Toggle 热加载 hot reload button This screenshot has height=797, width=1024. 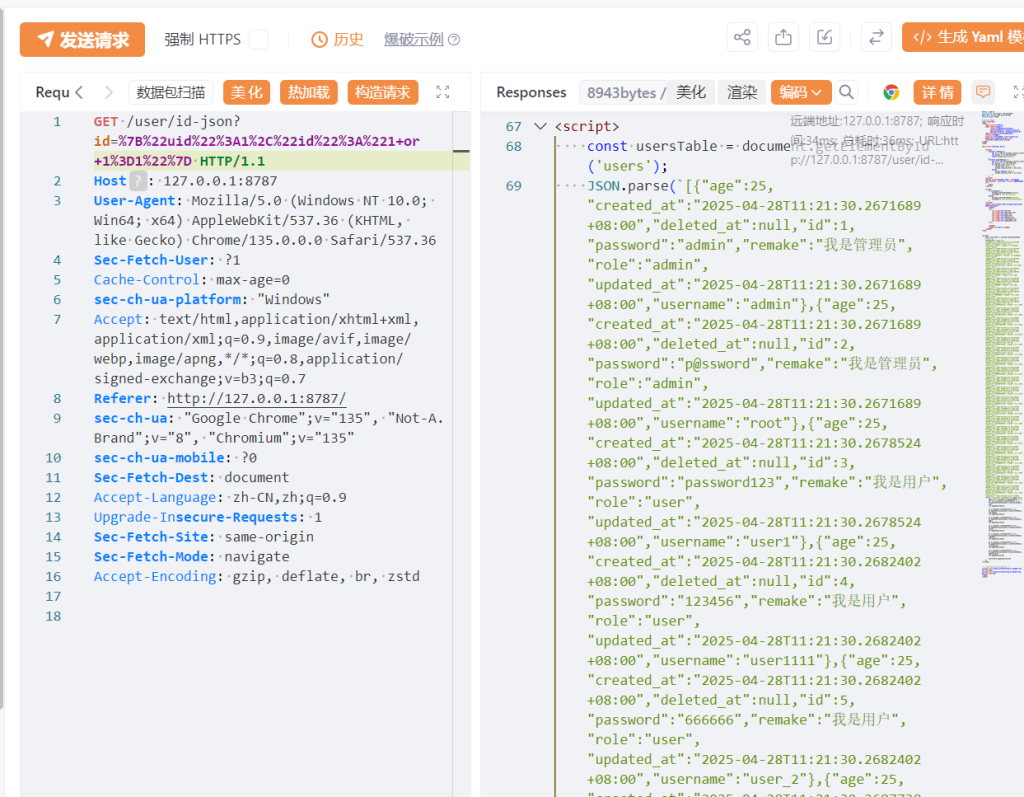(x=308, y=92)
